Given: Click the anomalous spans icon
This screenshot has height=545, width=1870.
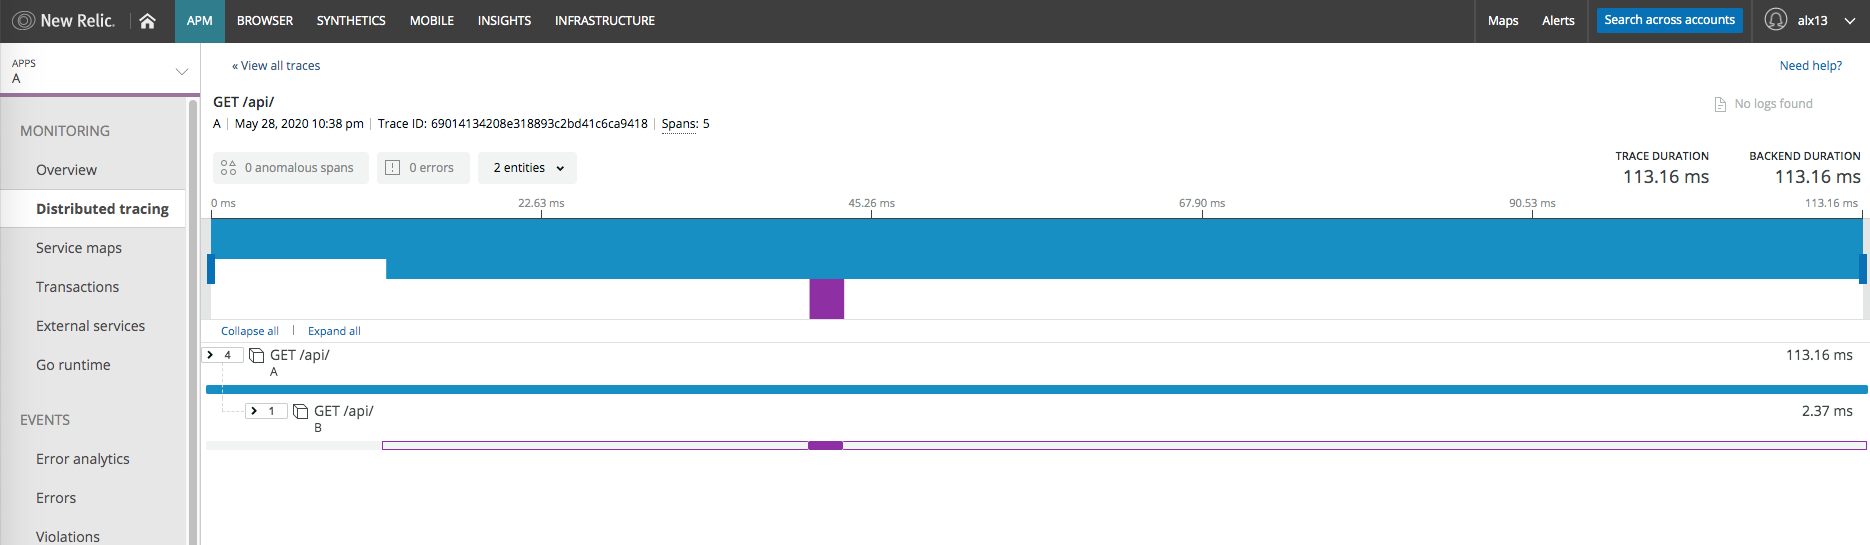Looking at the screenshot, I should point(228,168).
